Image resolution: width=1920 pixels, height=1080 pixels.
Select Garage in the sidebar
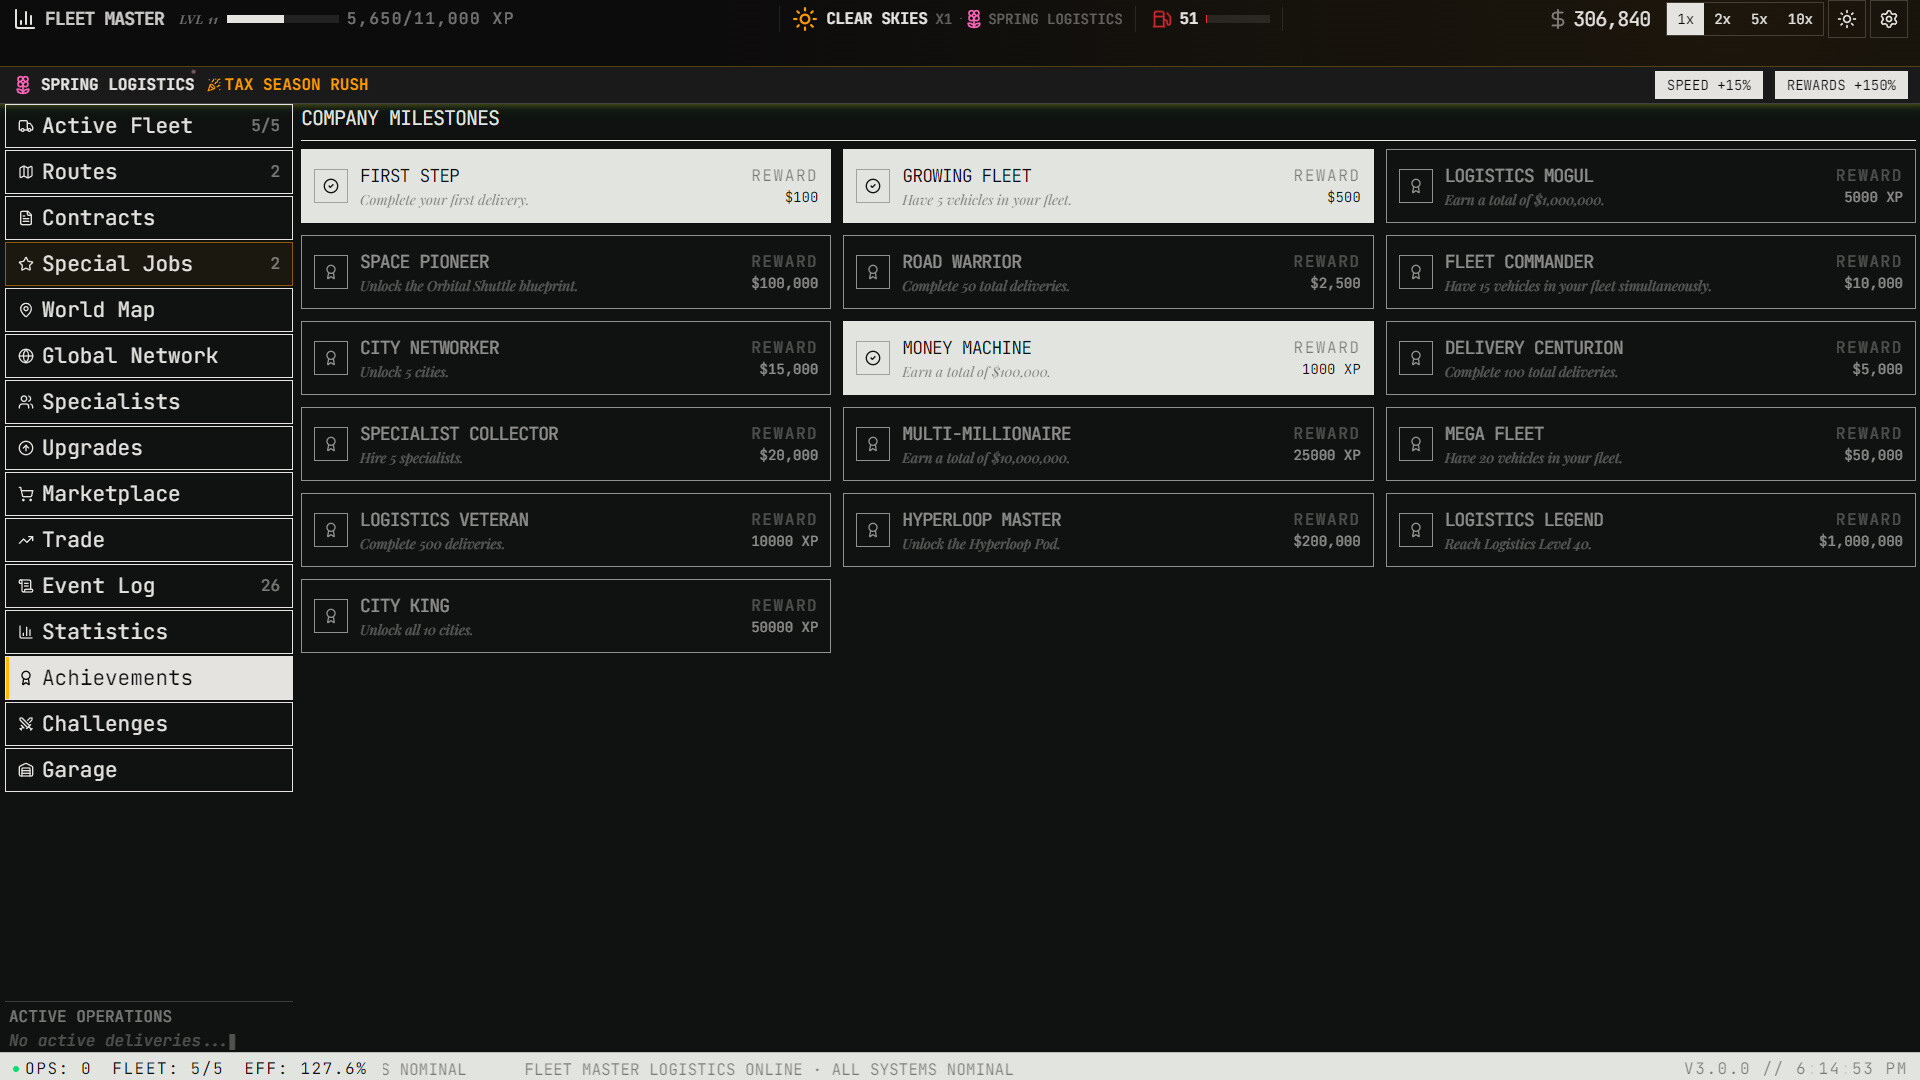(x=149, y=770)
